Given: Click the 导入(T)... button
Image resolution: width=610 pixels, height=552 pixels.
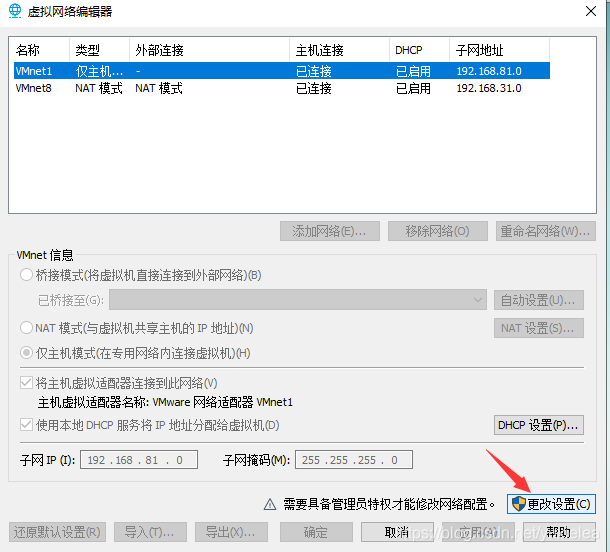Looking at the screenshot, I should [150, 532].
